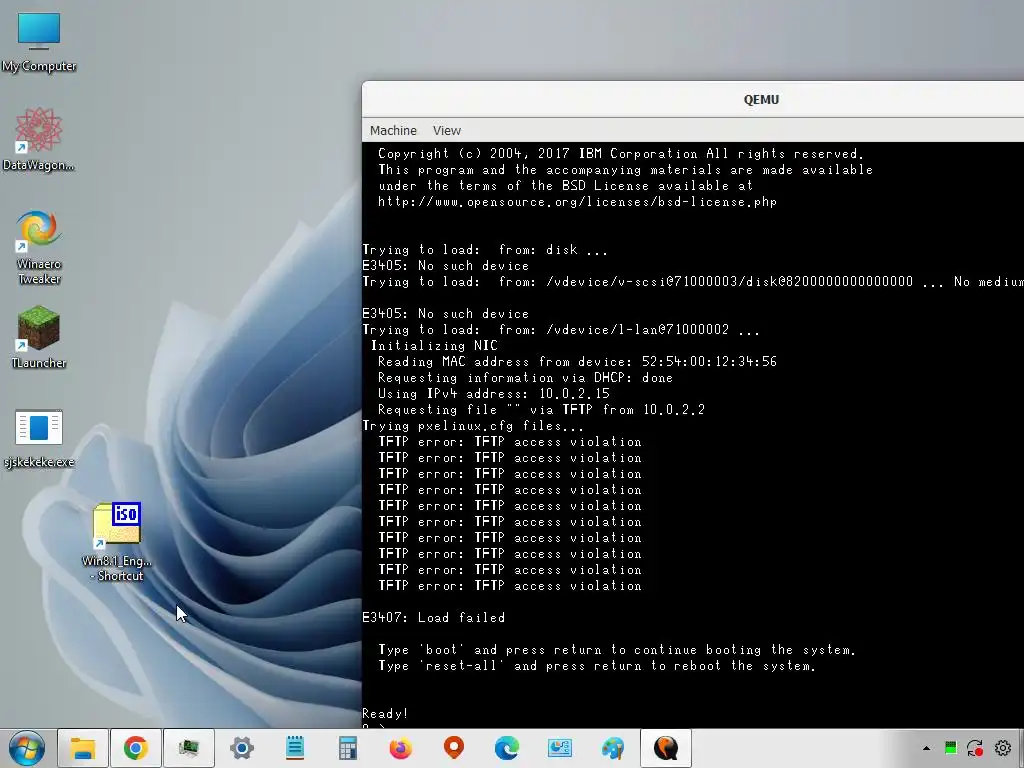1024x768 pixels.
Task: Click the 'Trying pxelinux.cfg files...' line
Action: coord(473,426)
